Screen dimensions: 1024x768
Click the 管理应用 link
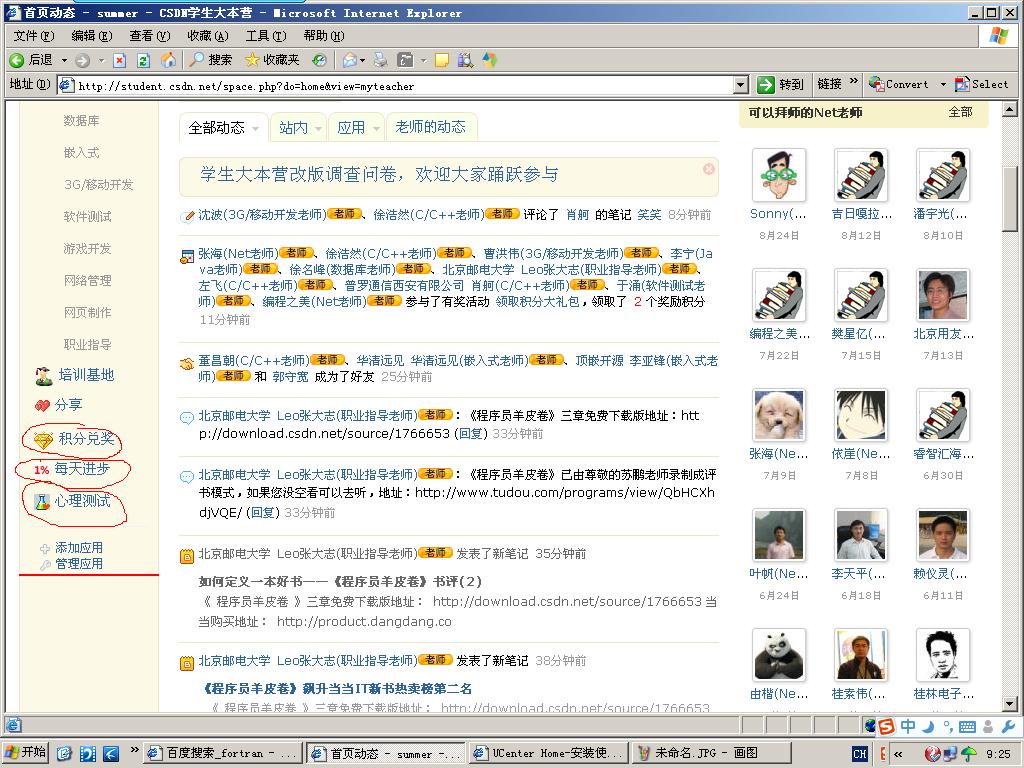(78, 564)
